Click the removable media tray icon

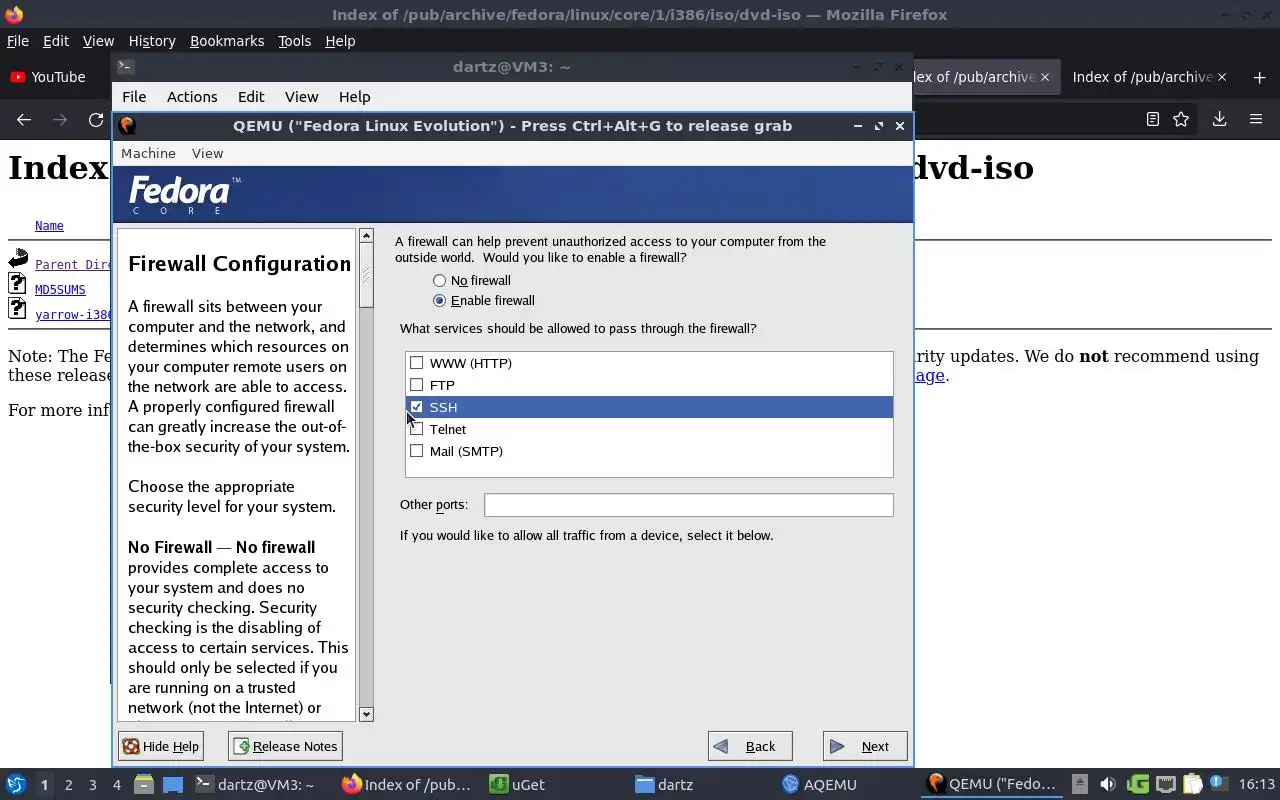(1080, 784)
